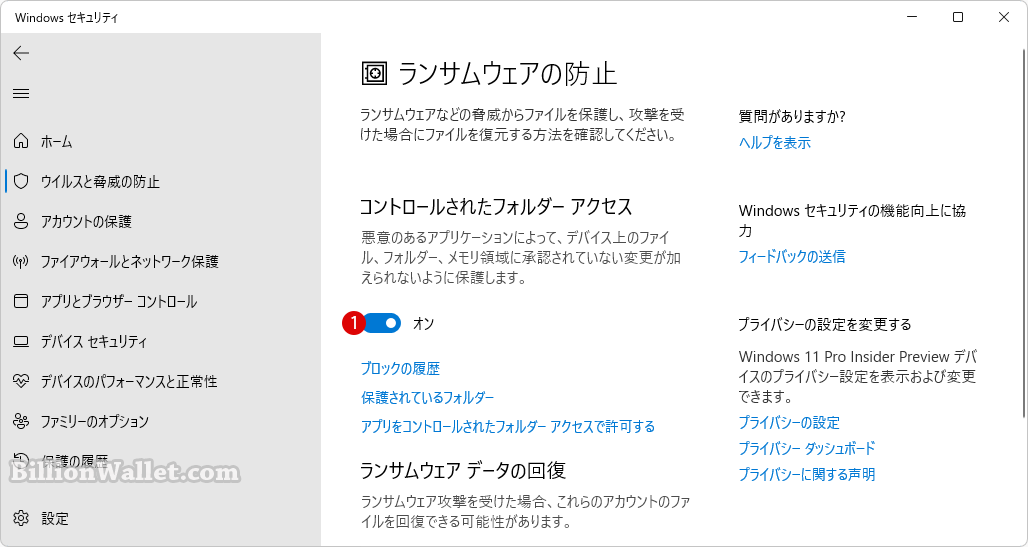Click ヘルプを表示 link
This screenshot has height=547, width=1028.
coord(775,142)
